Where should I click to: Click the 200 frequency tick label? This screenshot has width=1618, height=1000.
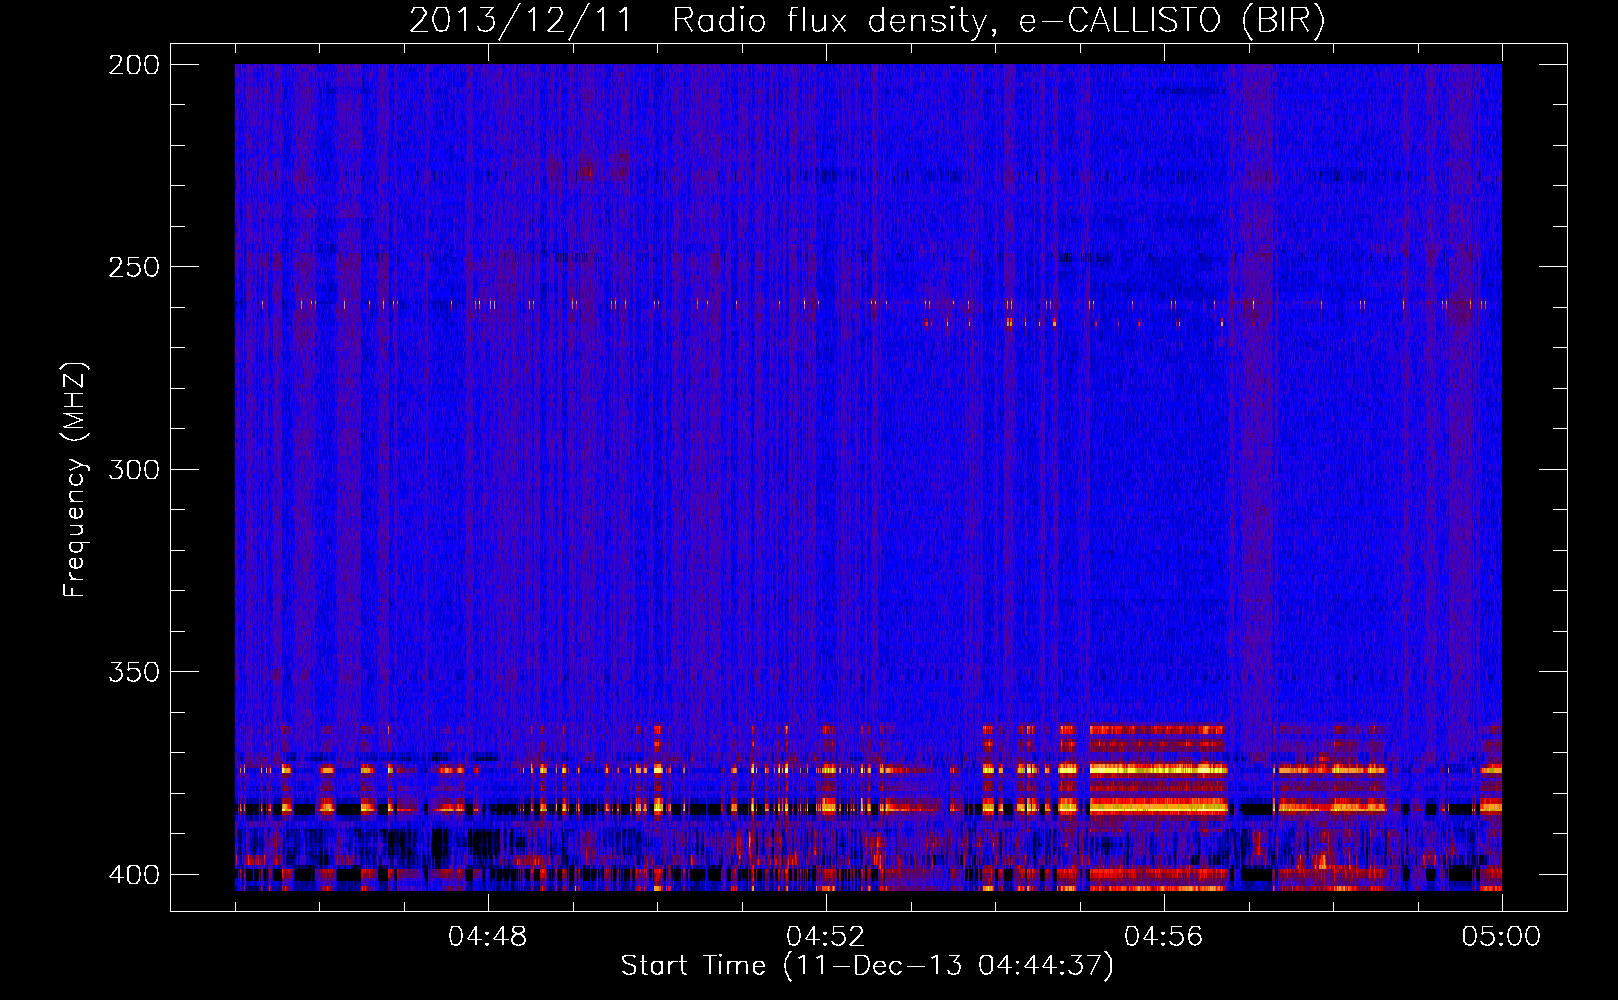tap(133, 65)
